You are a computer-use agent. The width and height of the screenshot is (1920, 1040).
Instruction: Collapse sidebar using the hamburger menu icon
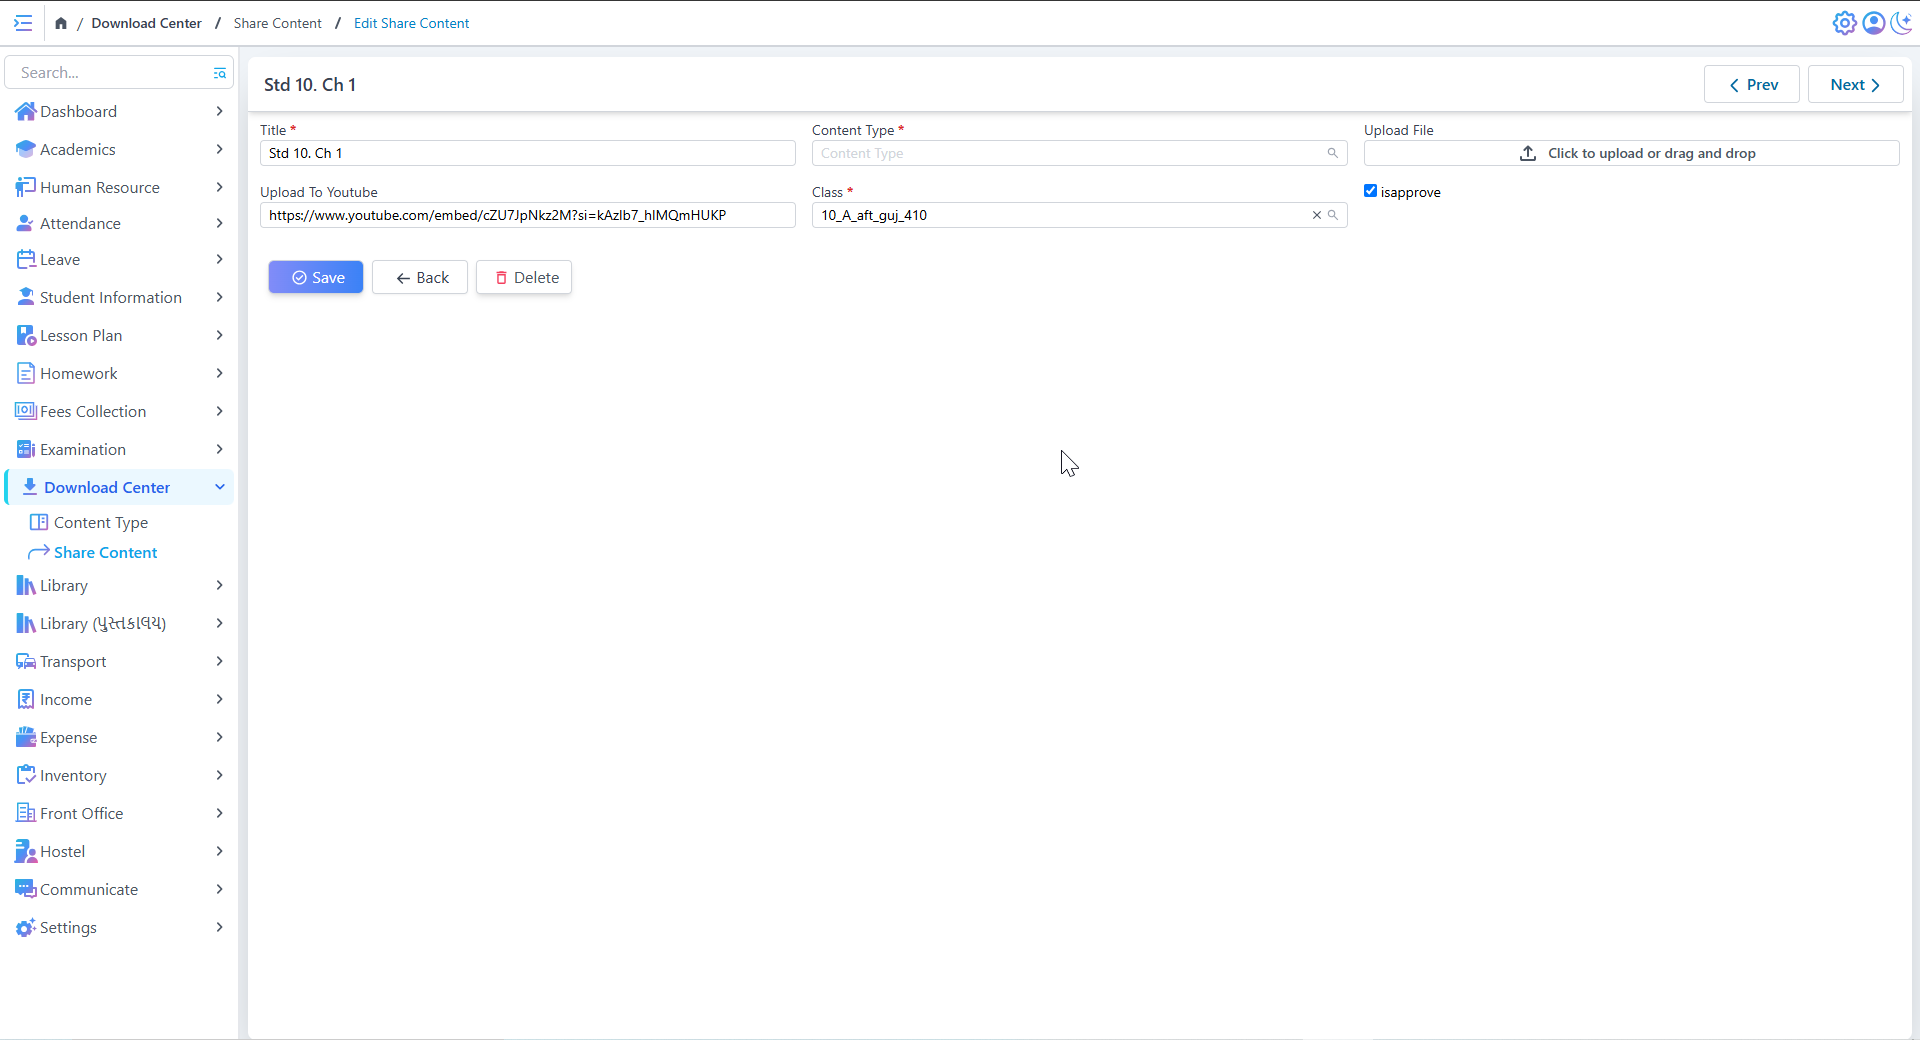(23, 23)
